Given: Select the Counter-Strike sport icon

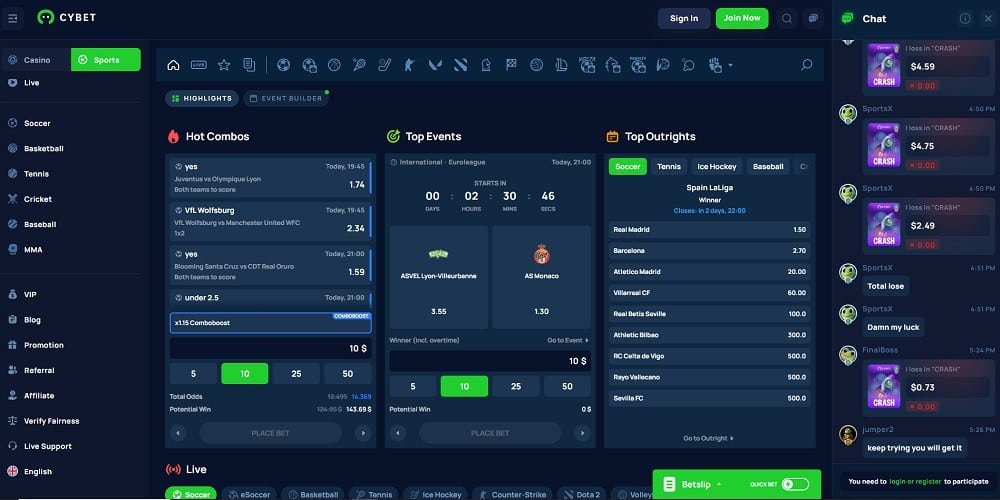Looking at the screenshot, I should (409, 65).
